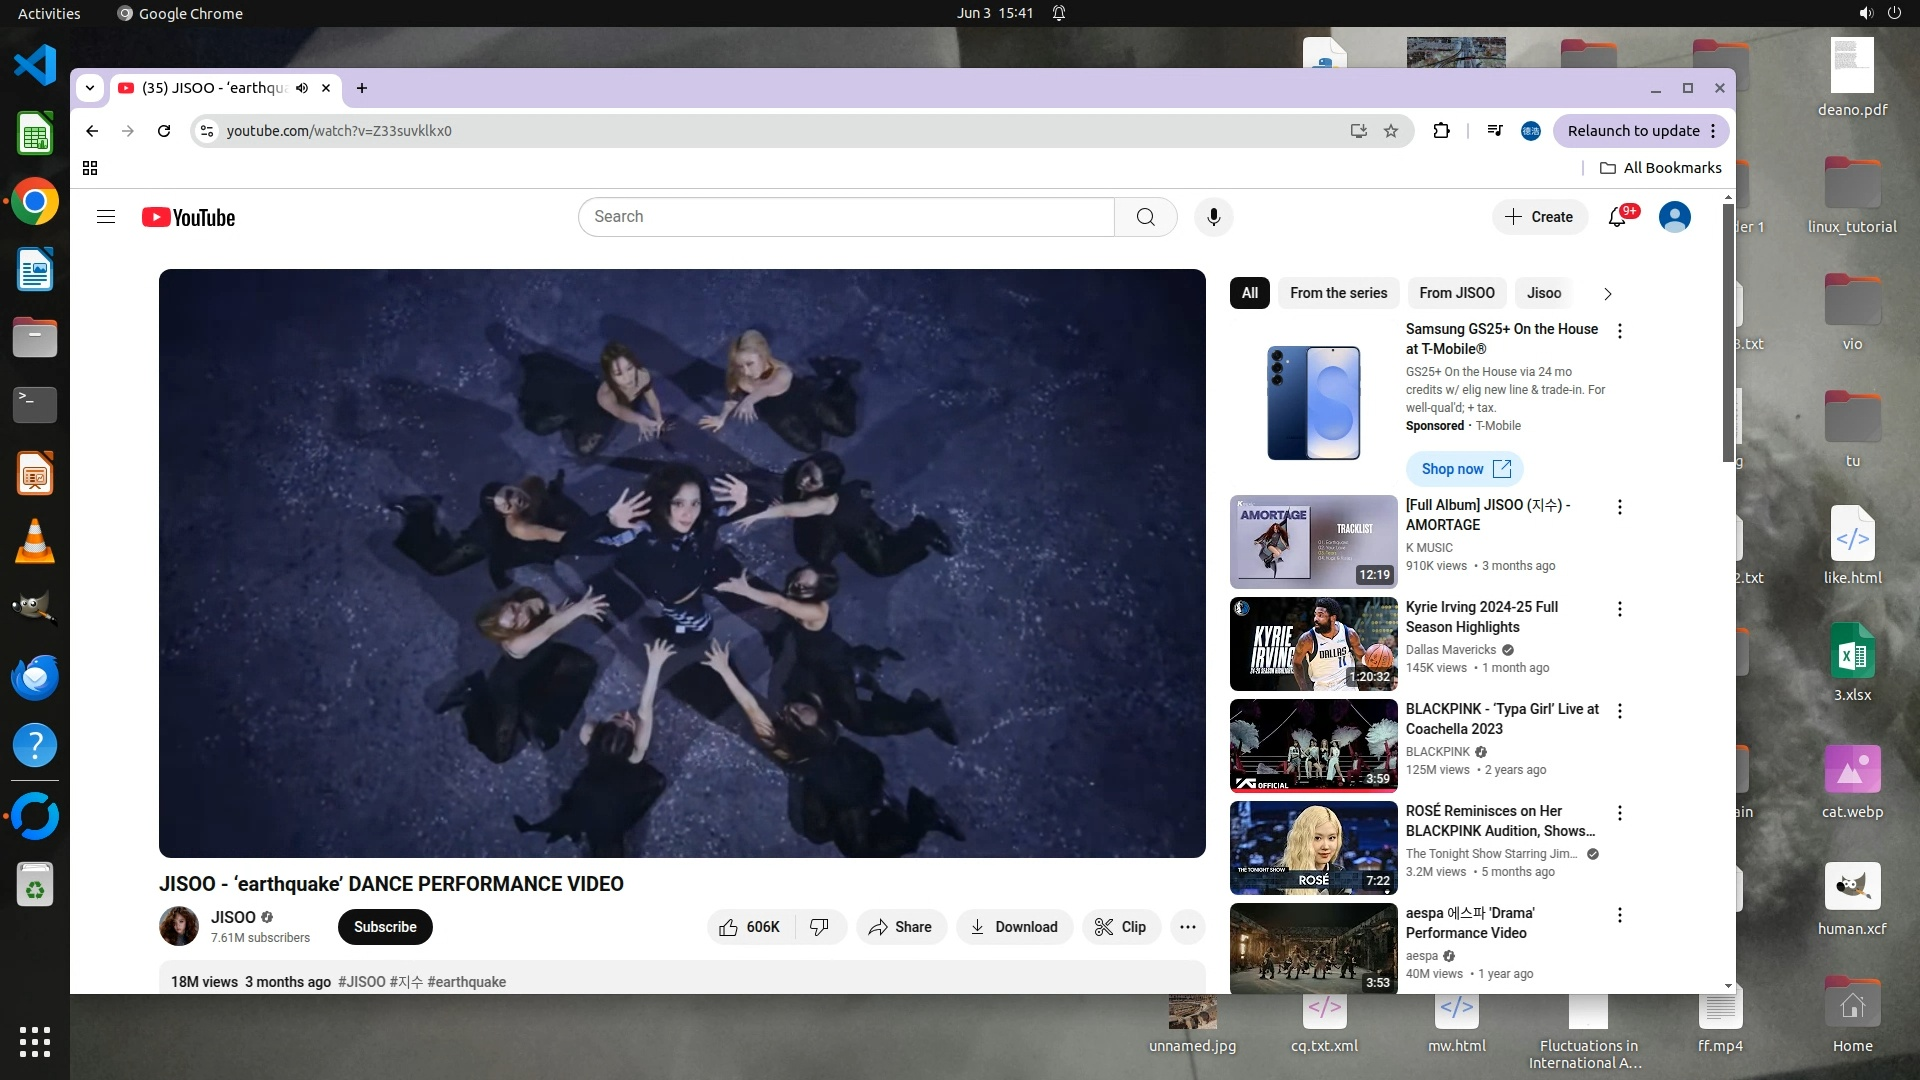This screenshot has width=1920, height=1080.
Task: Open the YouTube notifications bell
Action: (1617, 217)
